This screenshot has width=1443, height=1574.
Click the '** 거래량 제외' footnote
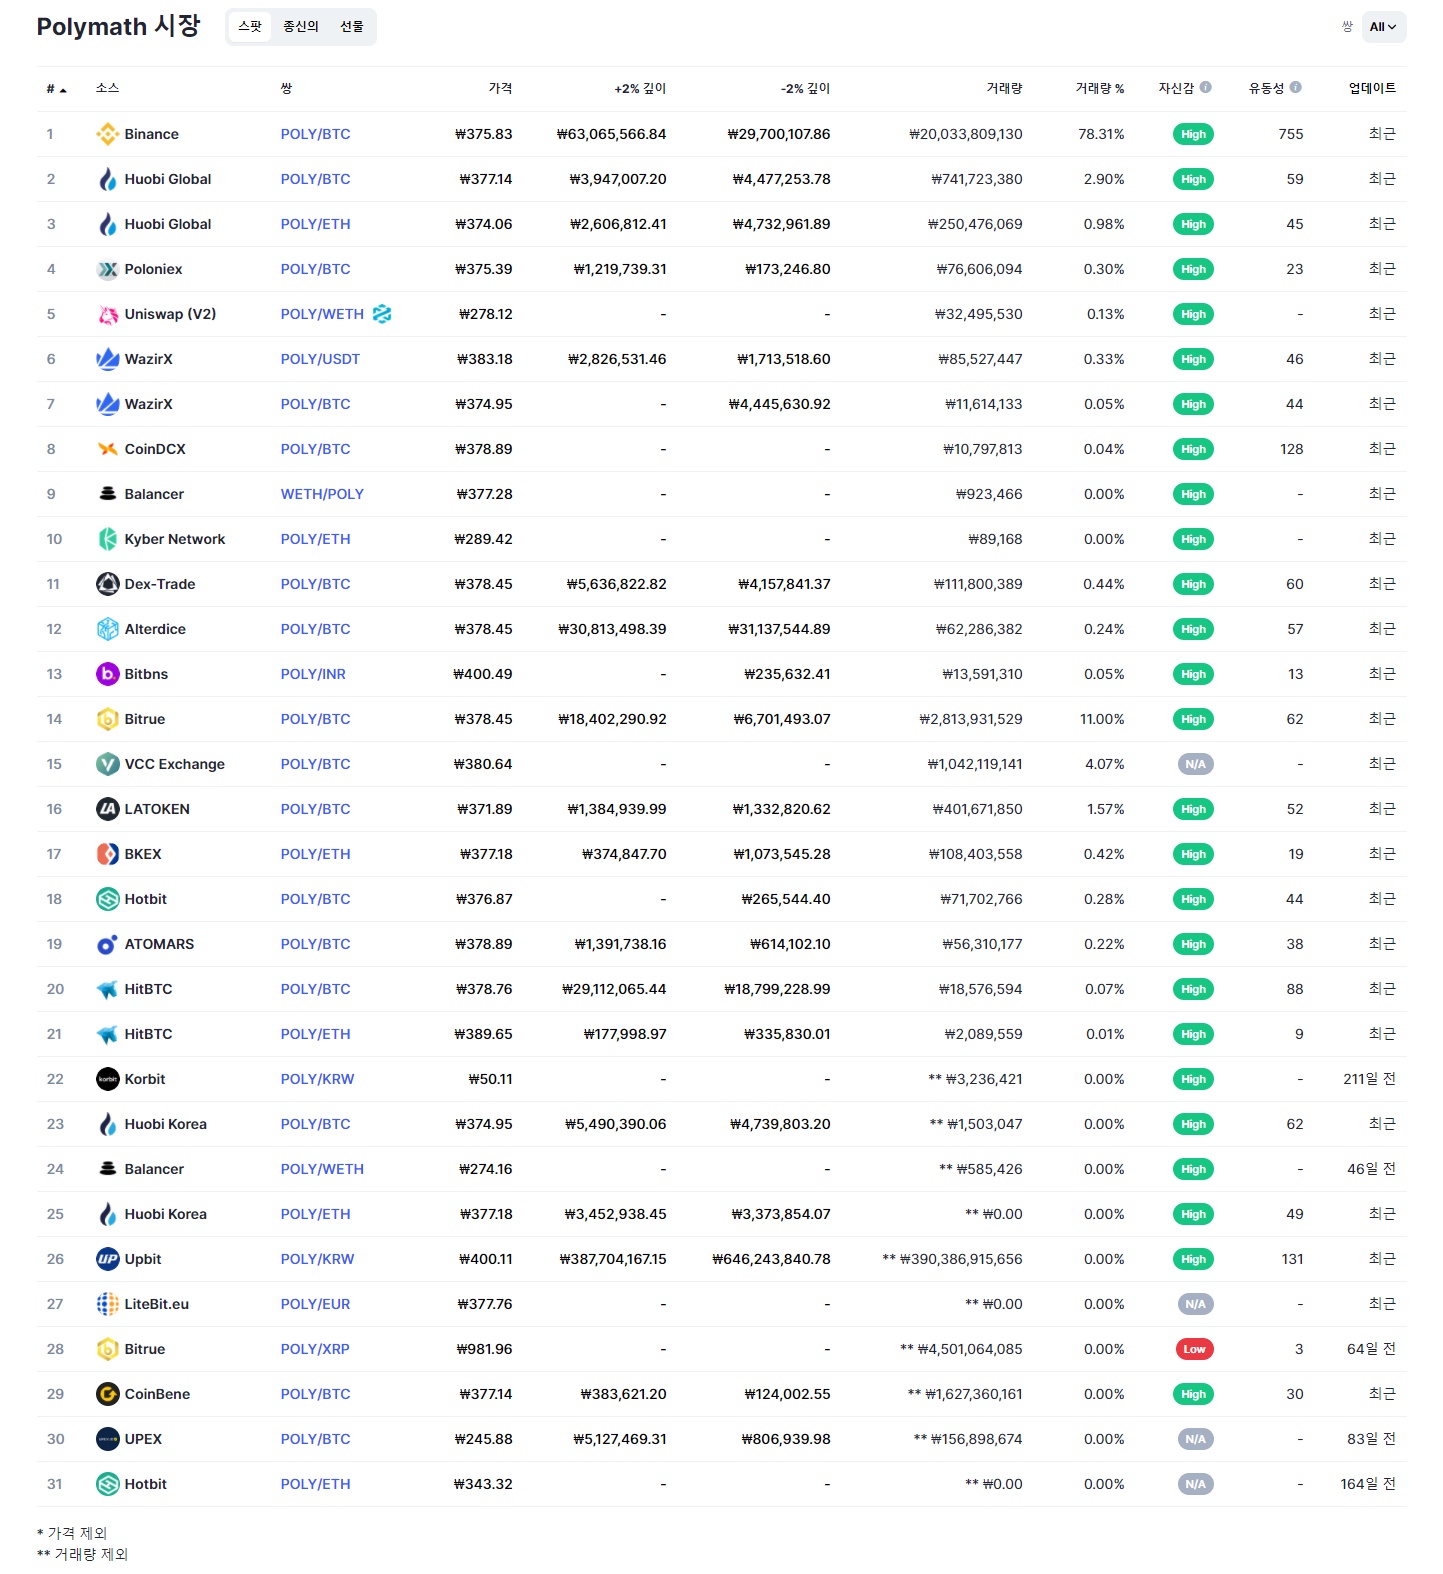pyautogui.click(x=83, y=1554)
